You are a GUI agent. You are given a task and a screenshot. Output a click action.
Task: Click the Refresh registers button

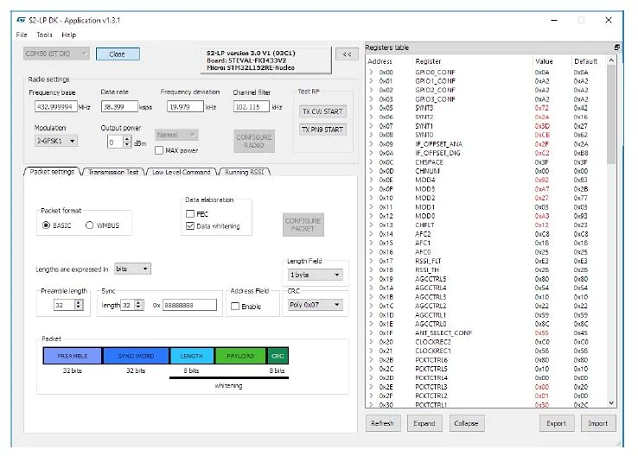pyautogui.click(x=382, y=423)
